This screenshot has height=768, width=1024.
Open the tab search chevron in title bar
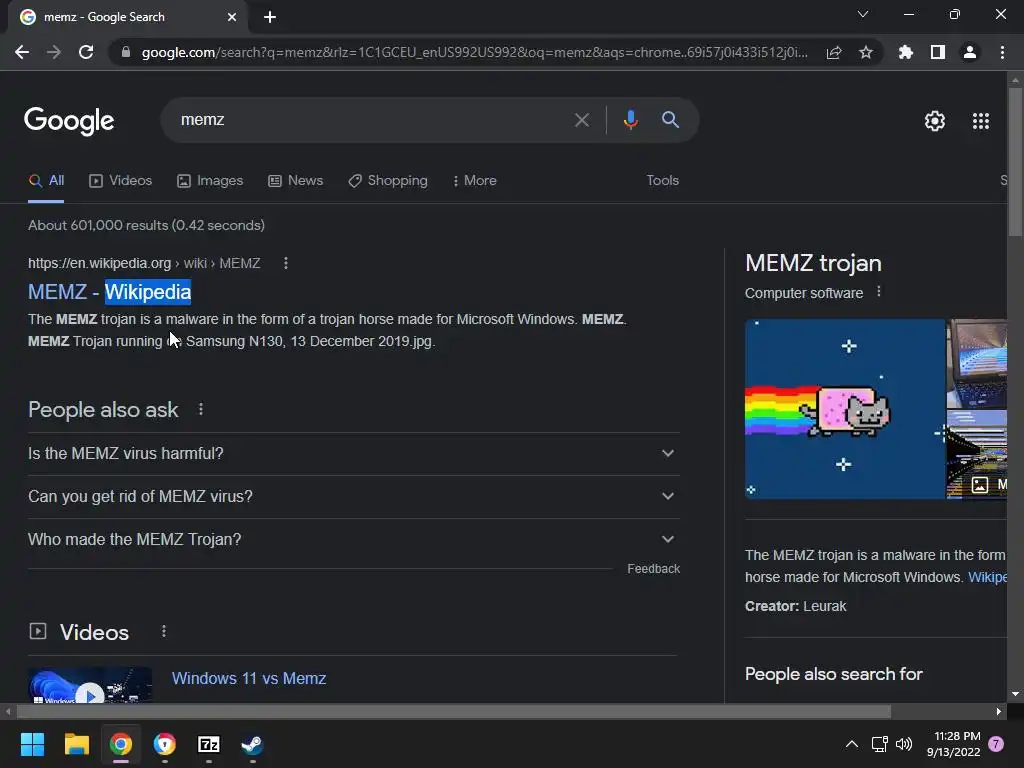(x=863, y=14)
